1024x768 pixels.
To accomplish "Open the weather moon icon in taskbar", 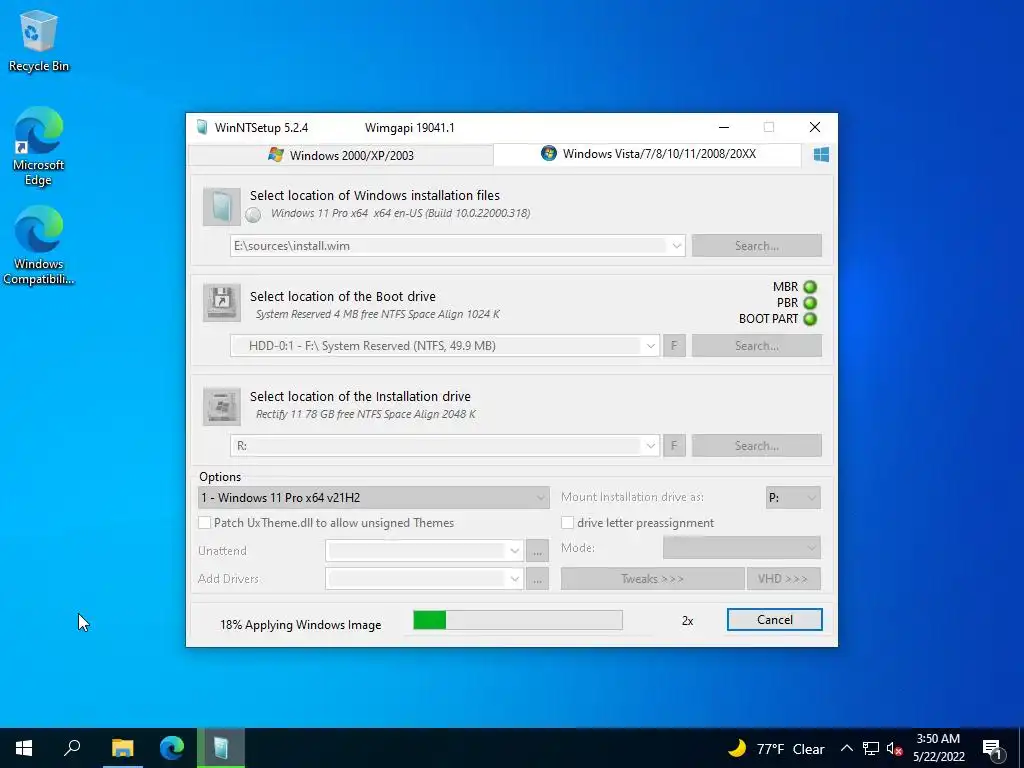I will [737, 748].
